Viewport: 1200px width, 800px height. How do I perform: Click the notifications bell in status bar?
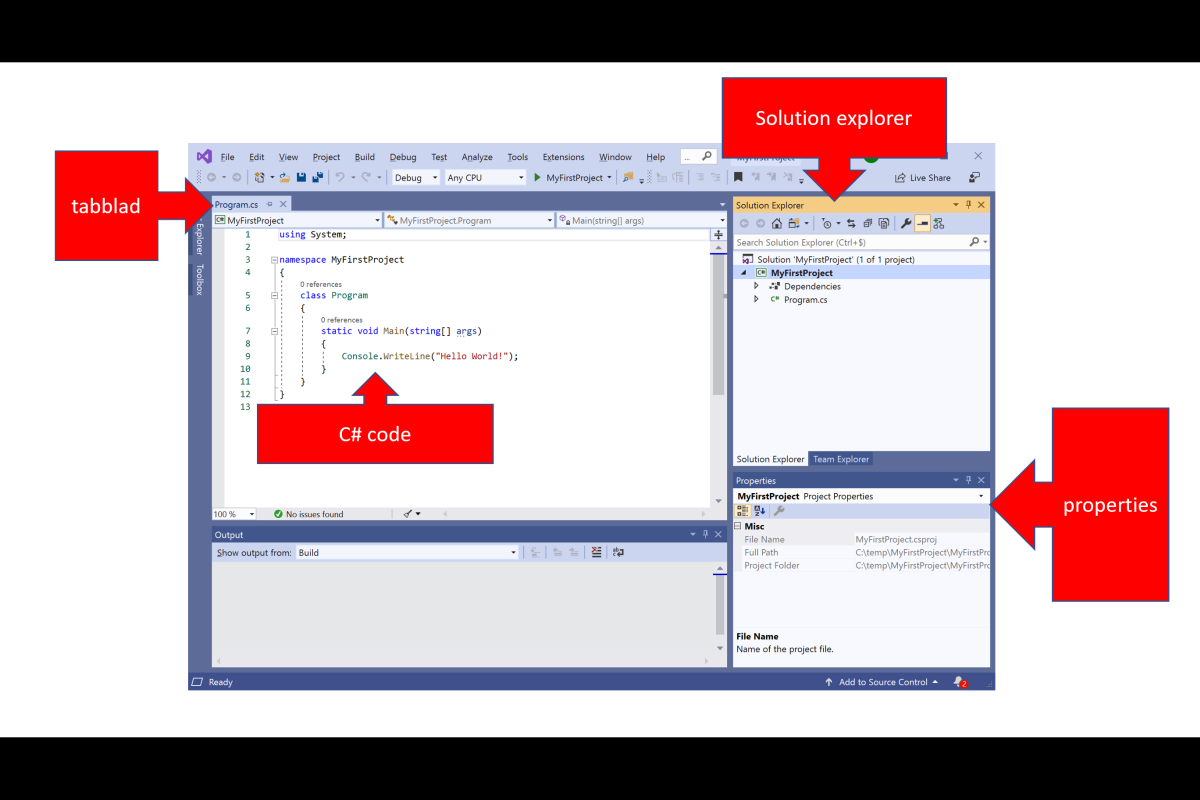tap(959, 682)
